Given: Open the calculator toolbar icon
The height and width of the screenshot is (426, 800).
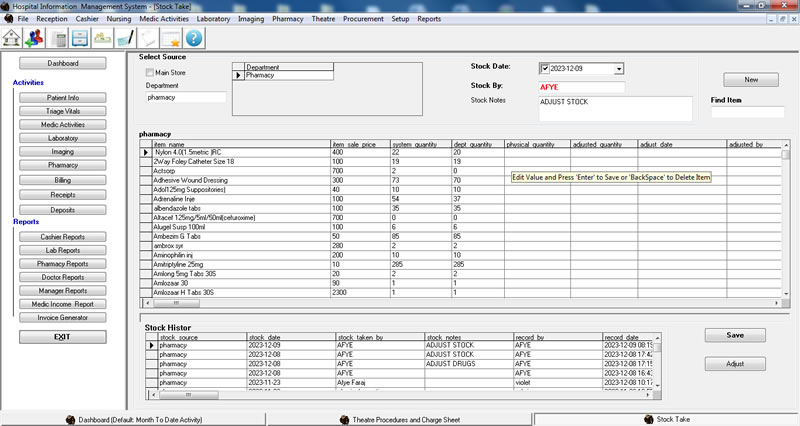Looking at the screenshot, I should [60, 38].
